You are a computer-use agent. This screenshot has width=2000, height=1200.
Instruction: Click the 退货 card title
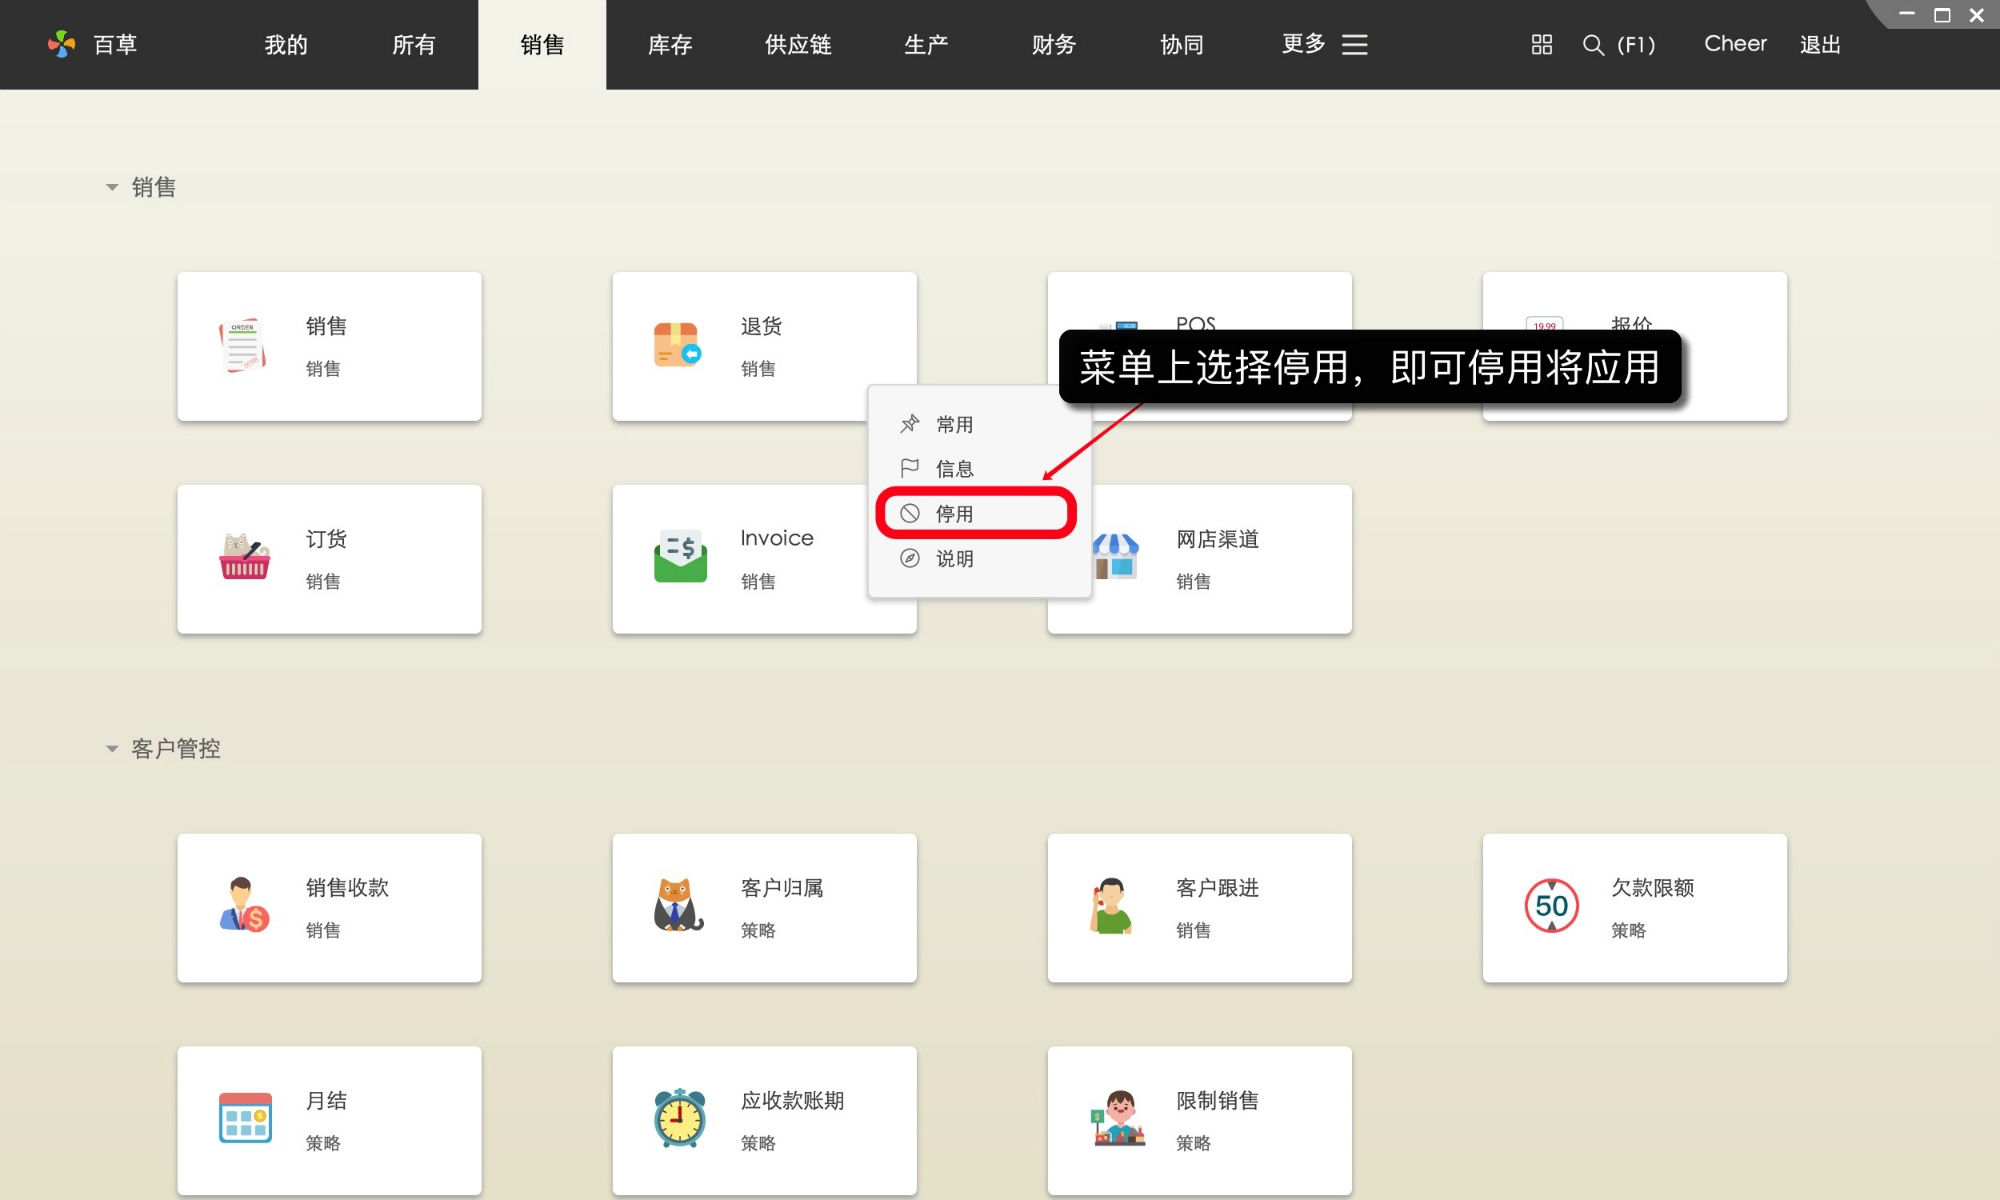[761, 326]
